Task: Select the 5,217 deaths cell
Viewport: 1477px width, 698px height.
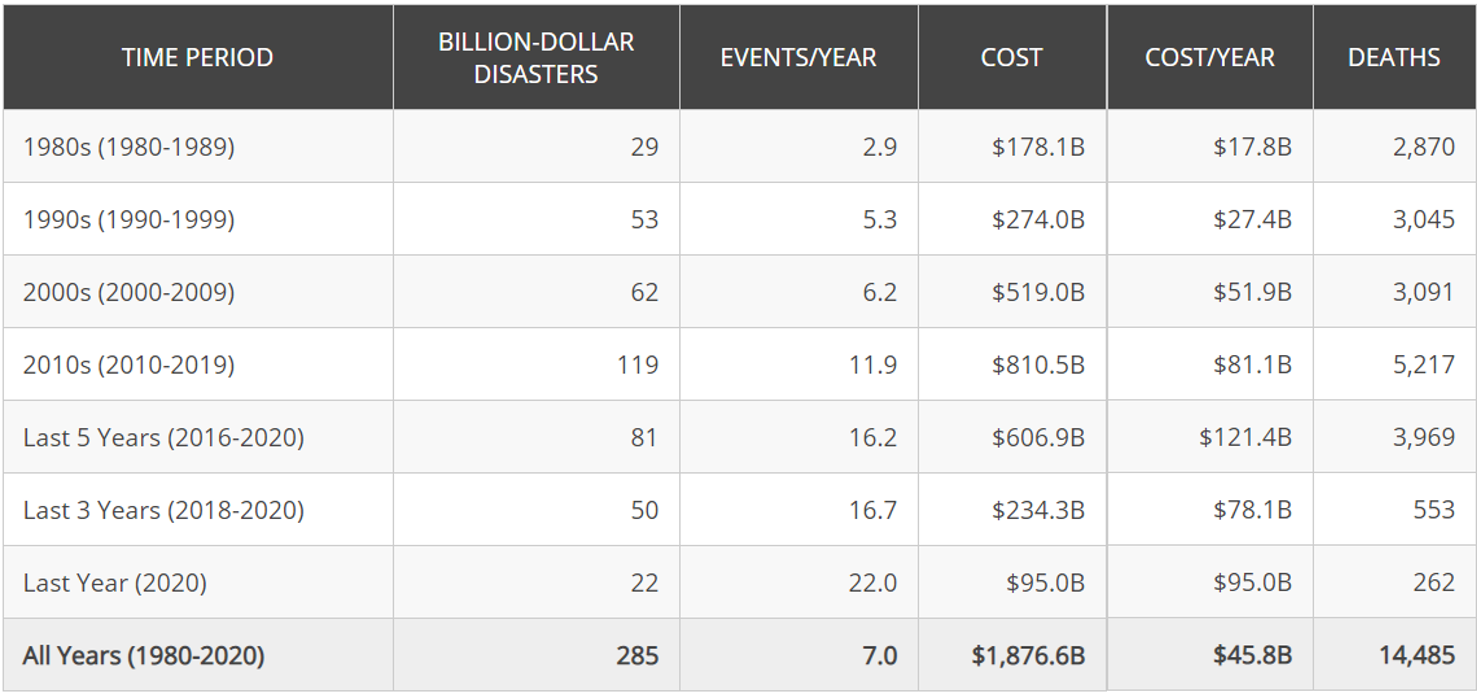Action: click(1423, 365)
